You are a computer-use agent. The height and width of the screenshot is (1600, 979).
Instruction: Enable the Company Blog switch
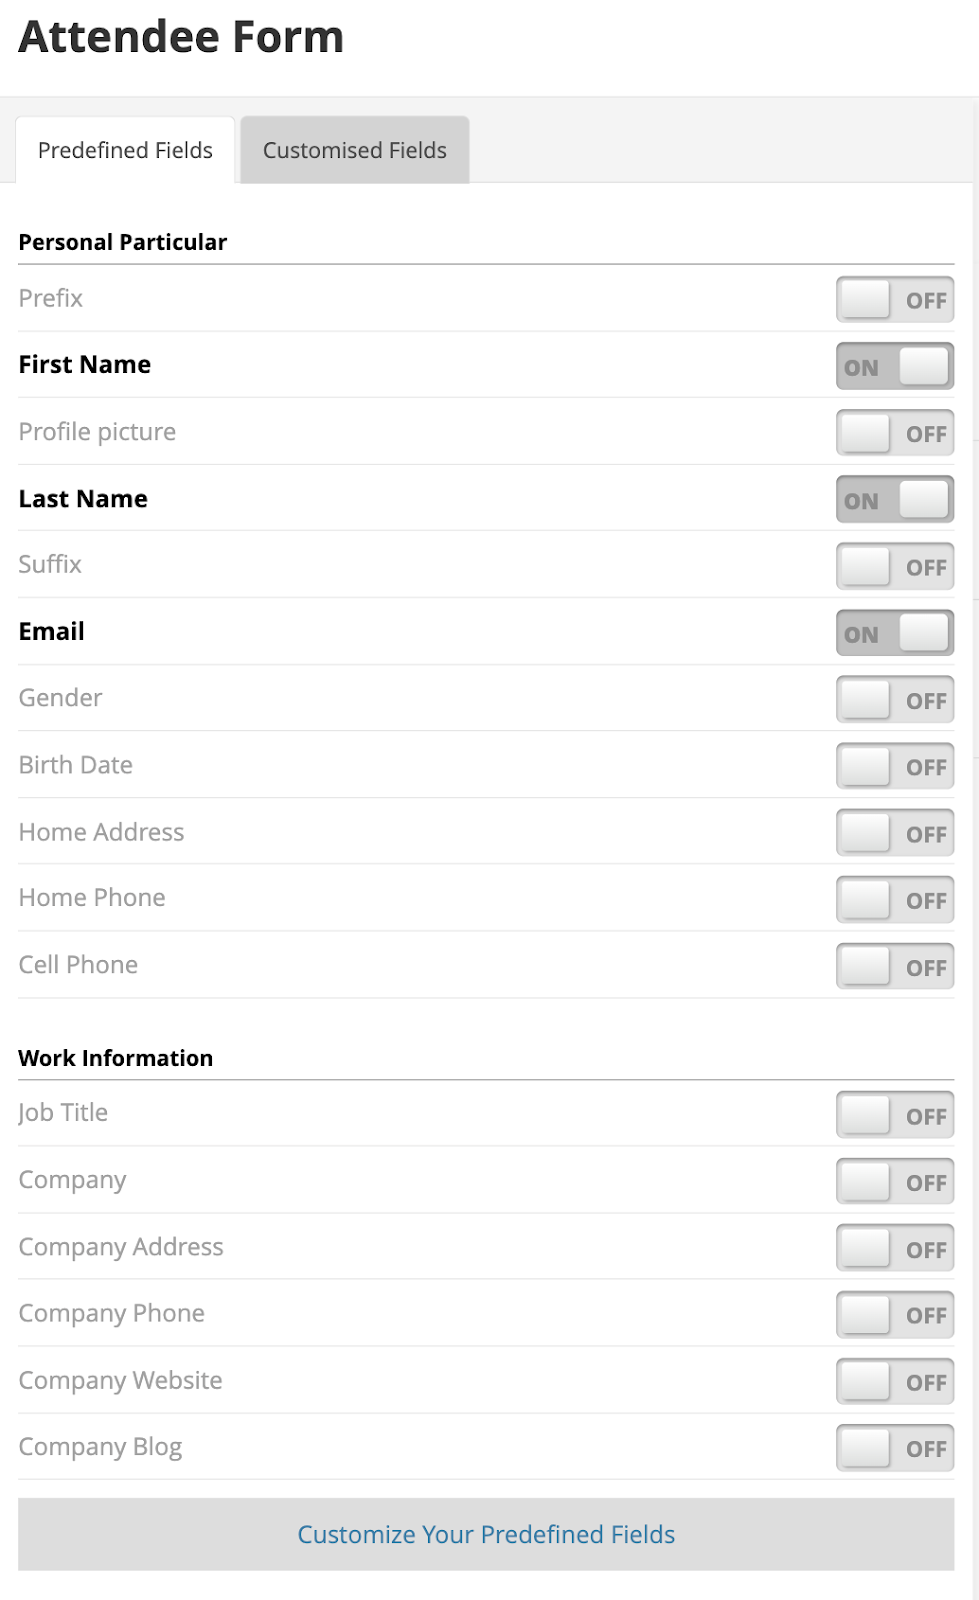[x=894, y=1448]
